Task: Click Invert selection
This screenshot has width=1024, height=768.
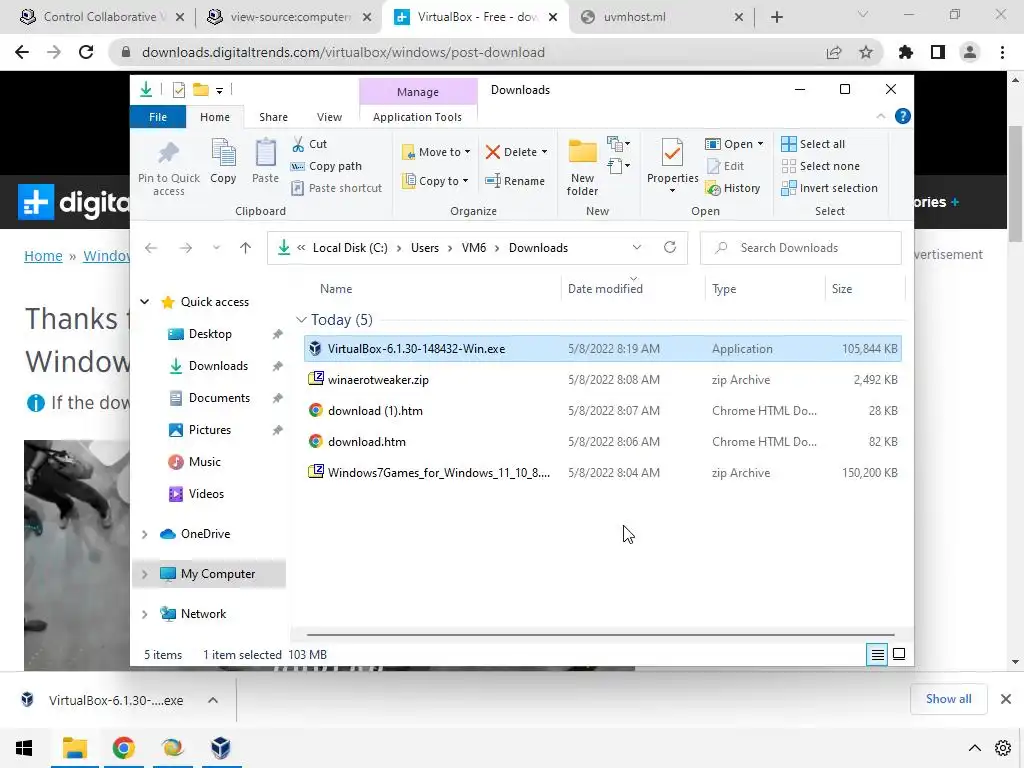Action: [829, 188]
